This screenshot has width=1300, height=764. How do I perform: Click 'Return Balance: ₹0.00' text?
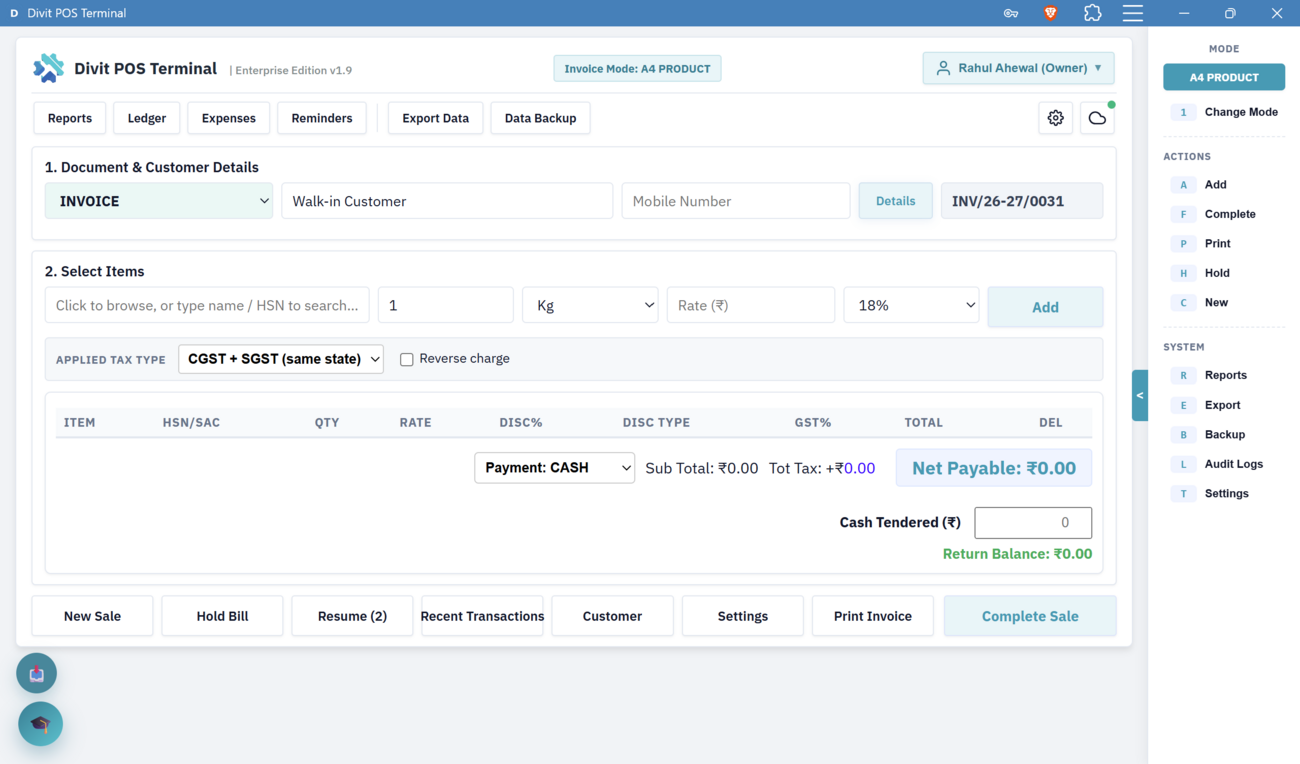click(x=1017, y=554)
